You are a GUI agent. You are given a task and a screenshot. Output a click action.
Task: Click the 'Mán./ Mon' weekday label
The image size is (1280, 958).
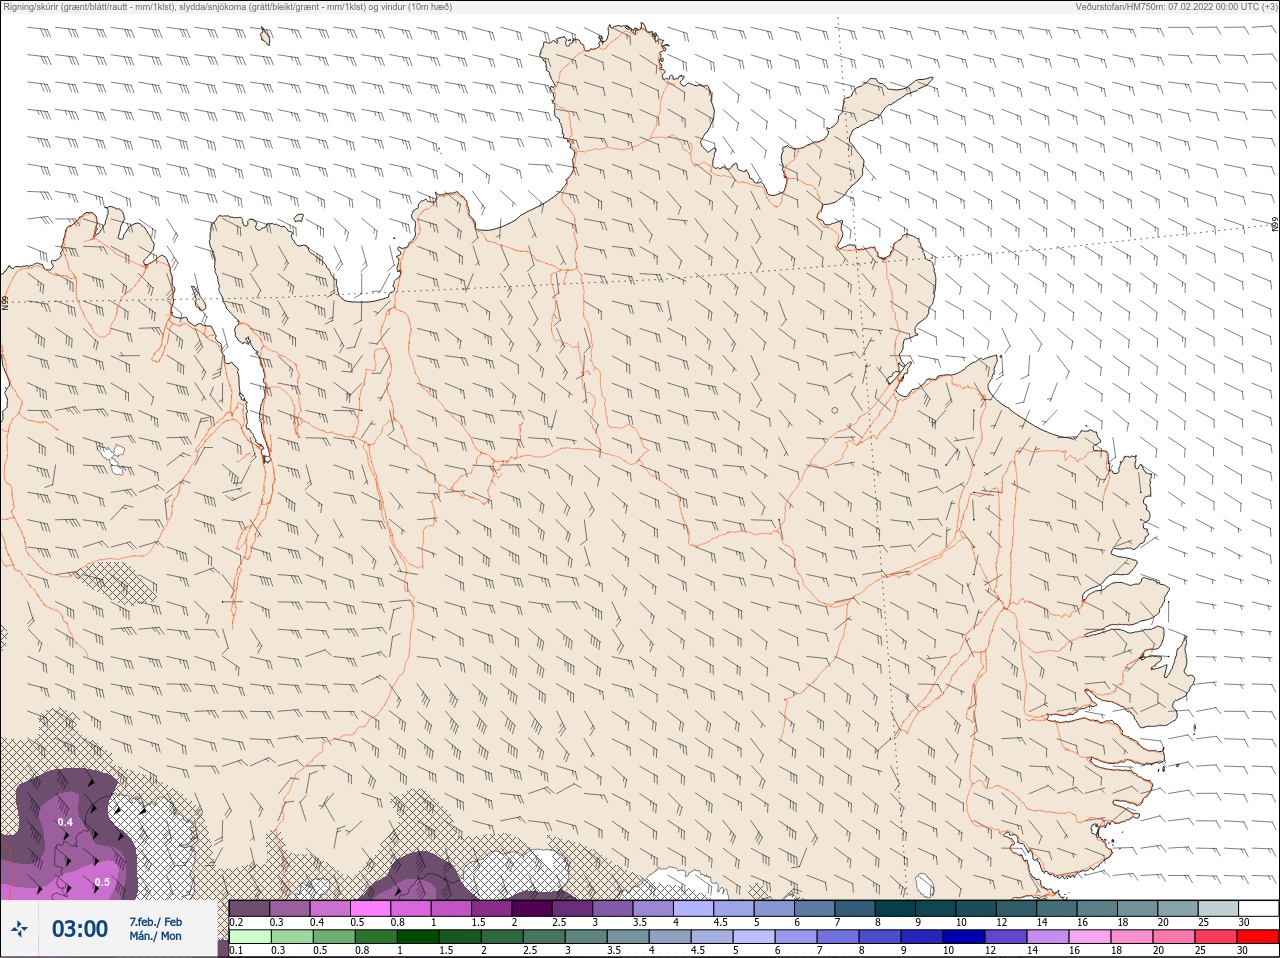tap(156, 937)
